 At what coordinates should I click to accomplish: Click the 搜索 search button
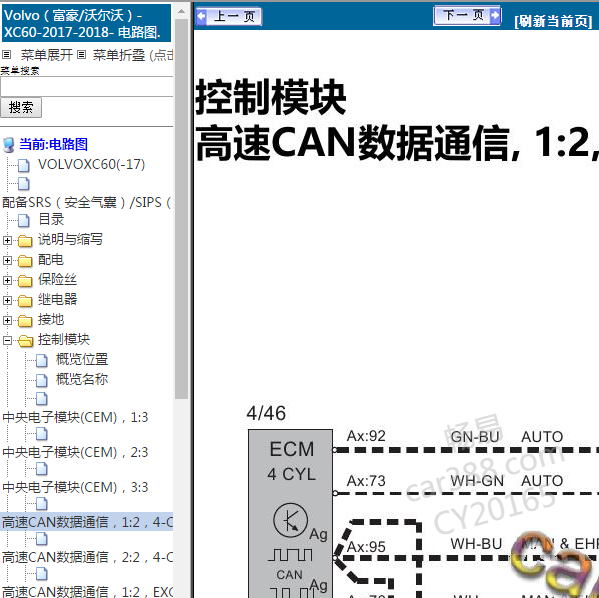click(21, 107)
